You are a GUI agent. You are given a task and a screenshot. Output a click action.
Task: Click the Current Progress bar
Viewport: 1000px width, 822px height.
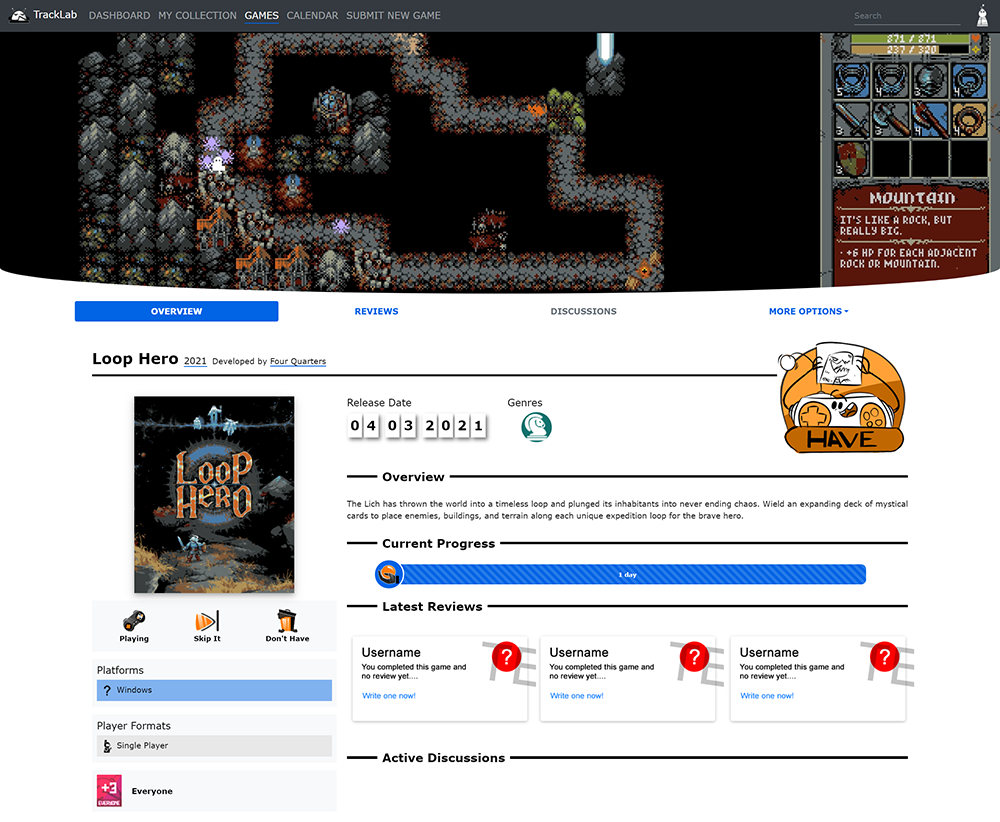click(x=627, y=575)
